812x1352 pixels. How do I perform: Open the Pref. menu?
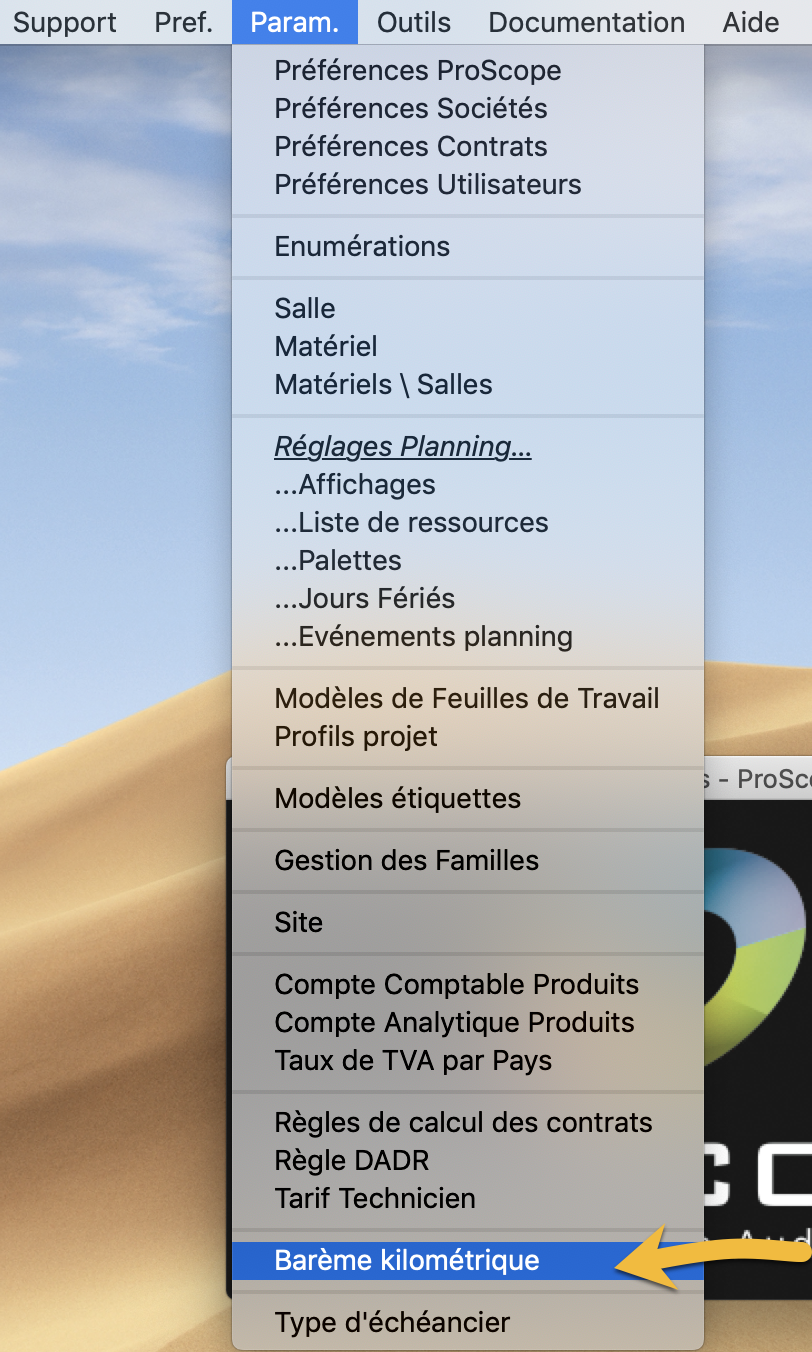point(183,22)
